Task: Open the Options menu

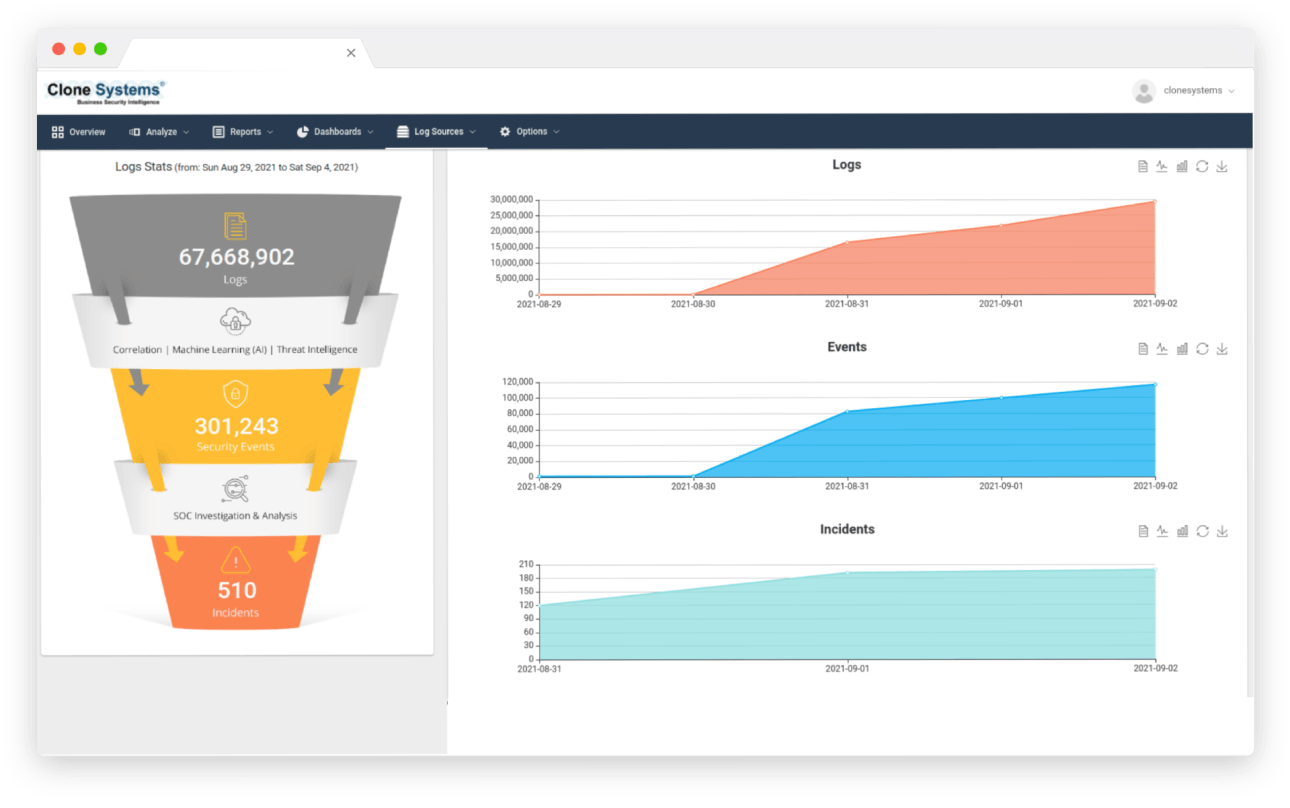Action: (530, 132)
